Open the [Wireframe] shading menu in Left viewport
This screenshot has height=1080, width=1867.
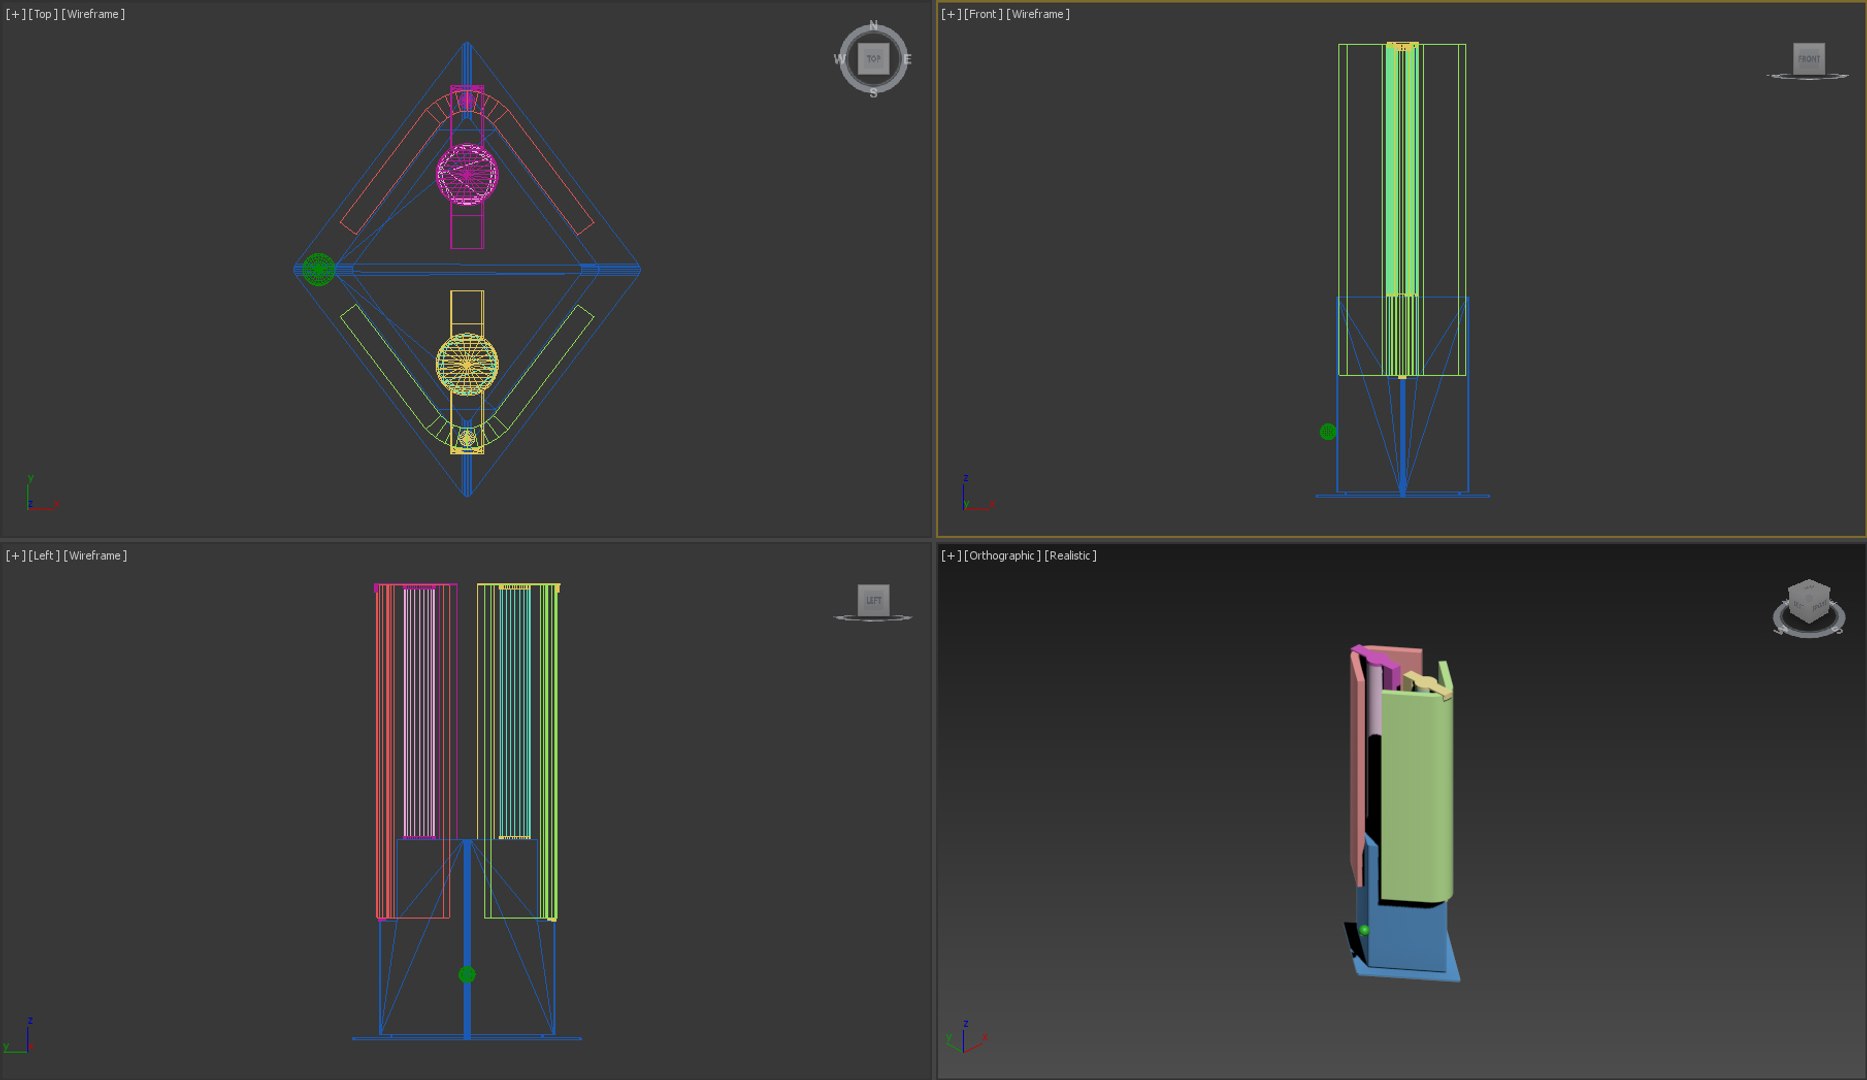[95, 555]
